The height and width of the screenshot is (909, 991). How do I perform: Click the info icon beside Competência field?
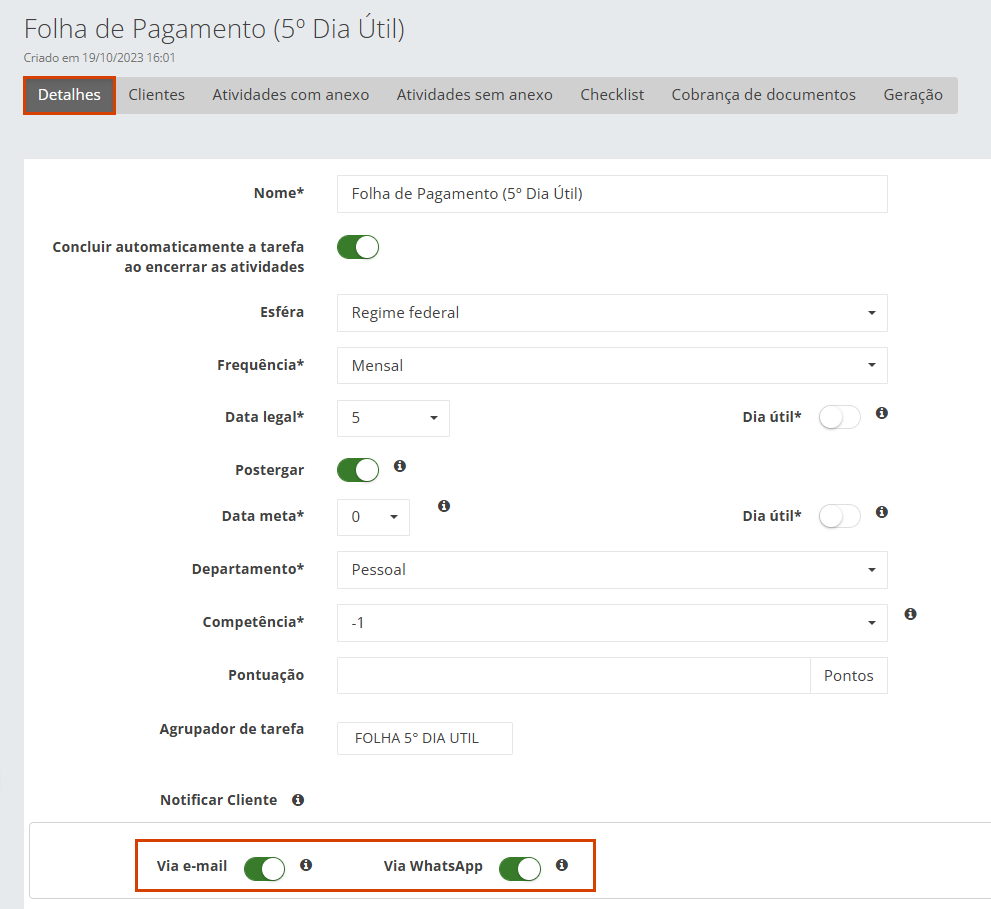[x=910, y=614]
